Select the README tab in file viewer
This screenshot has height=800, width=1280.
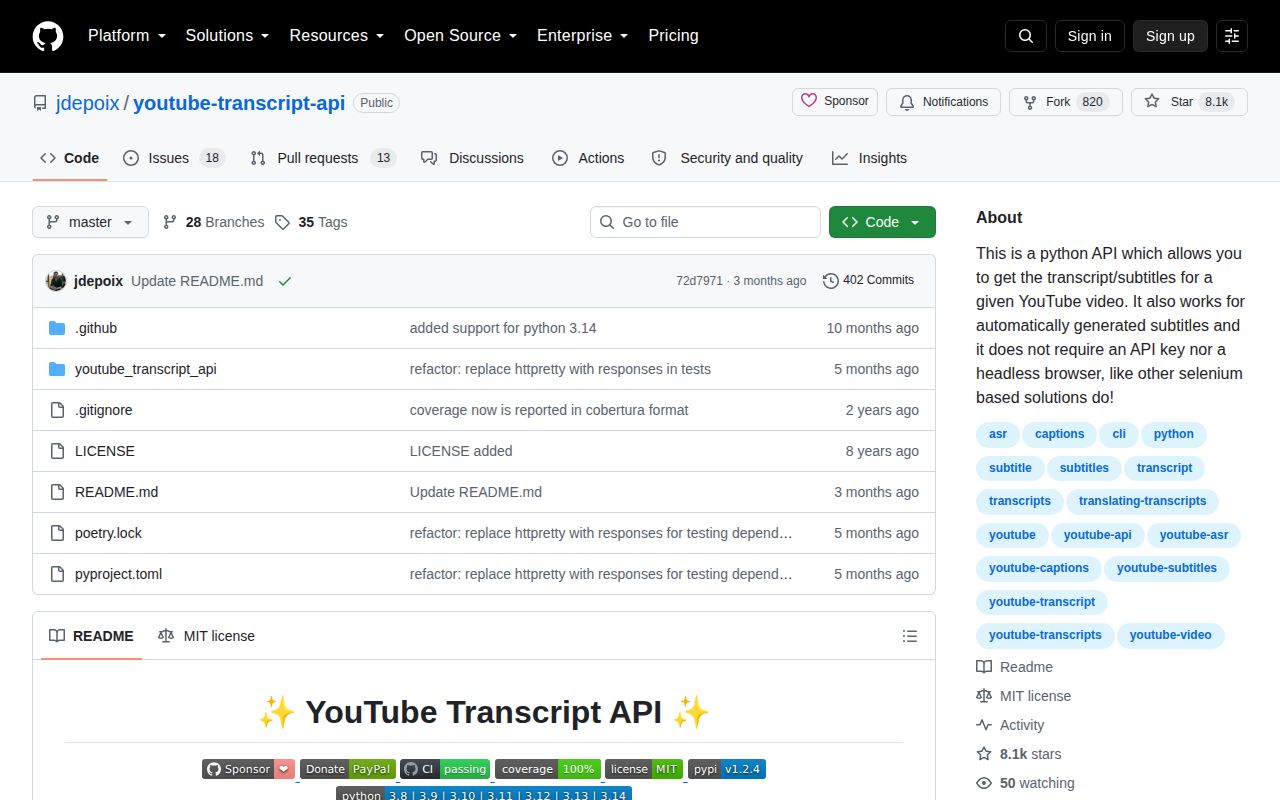(91, 636)
